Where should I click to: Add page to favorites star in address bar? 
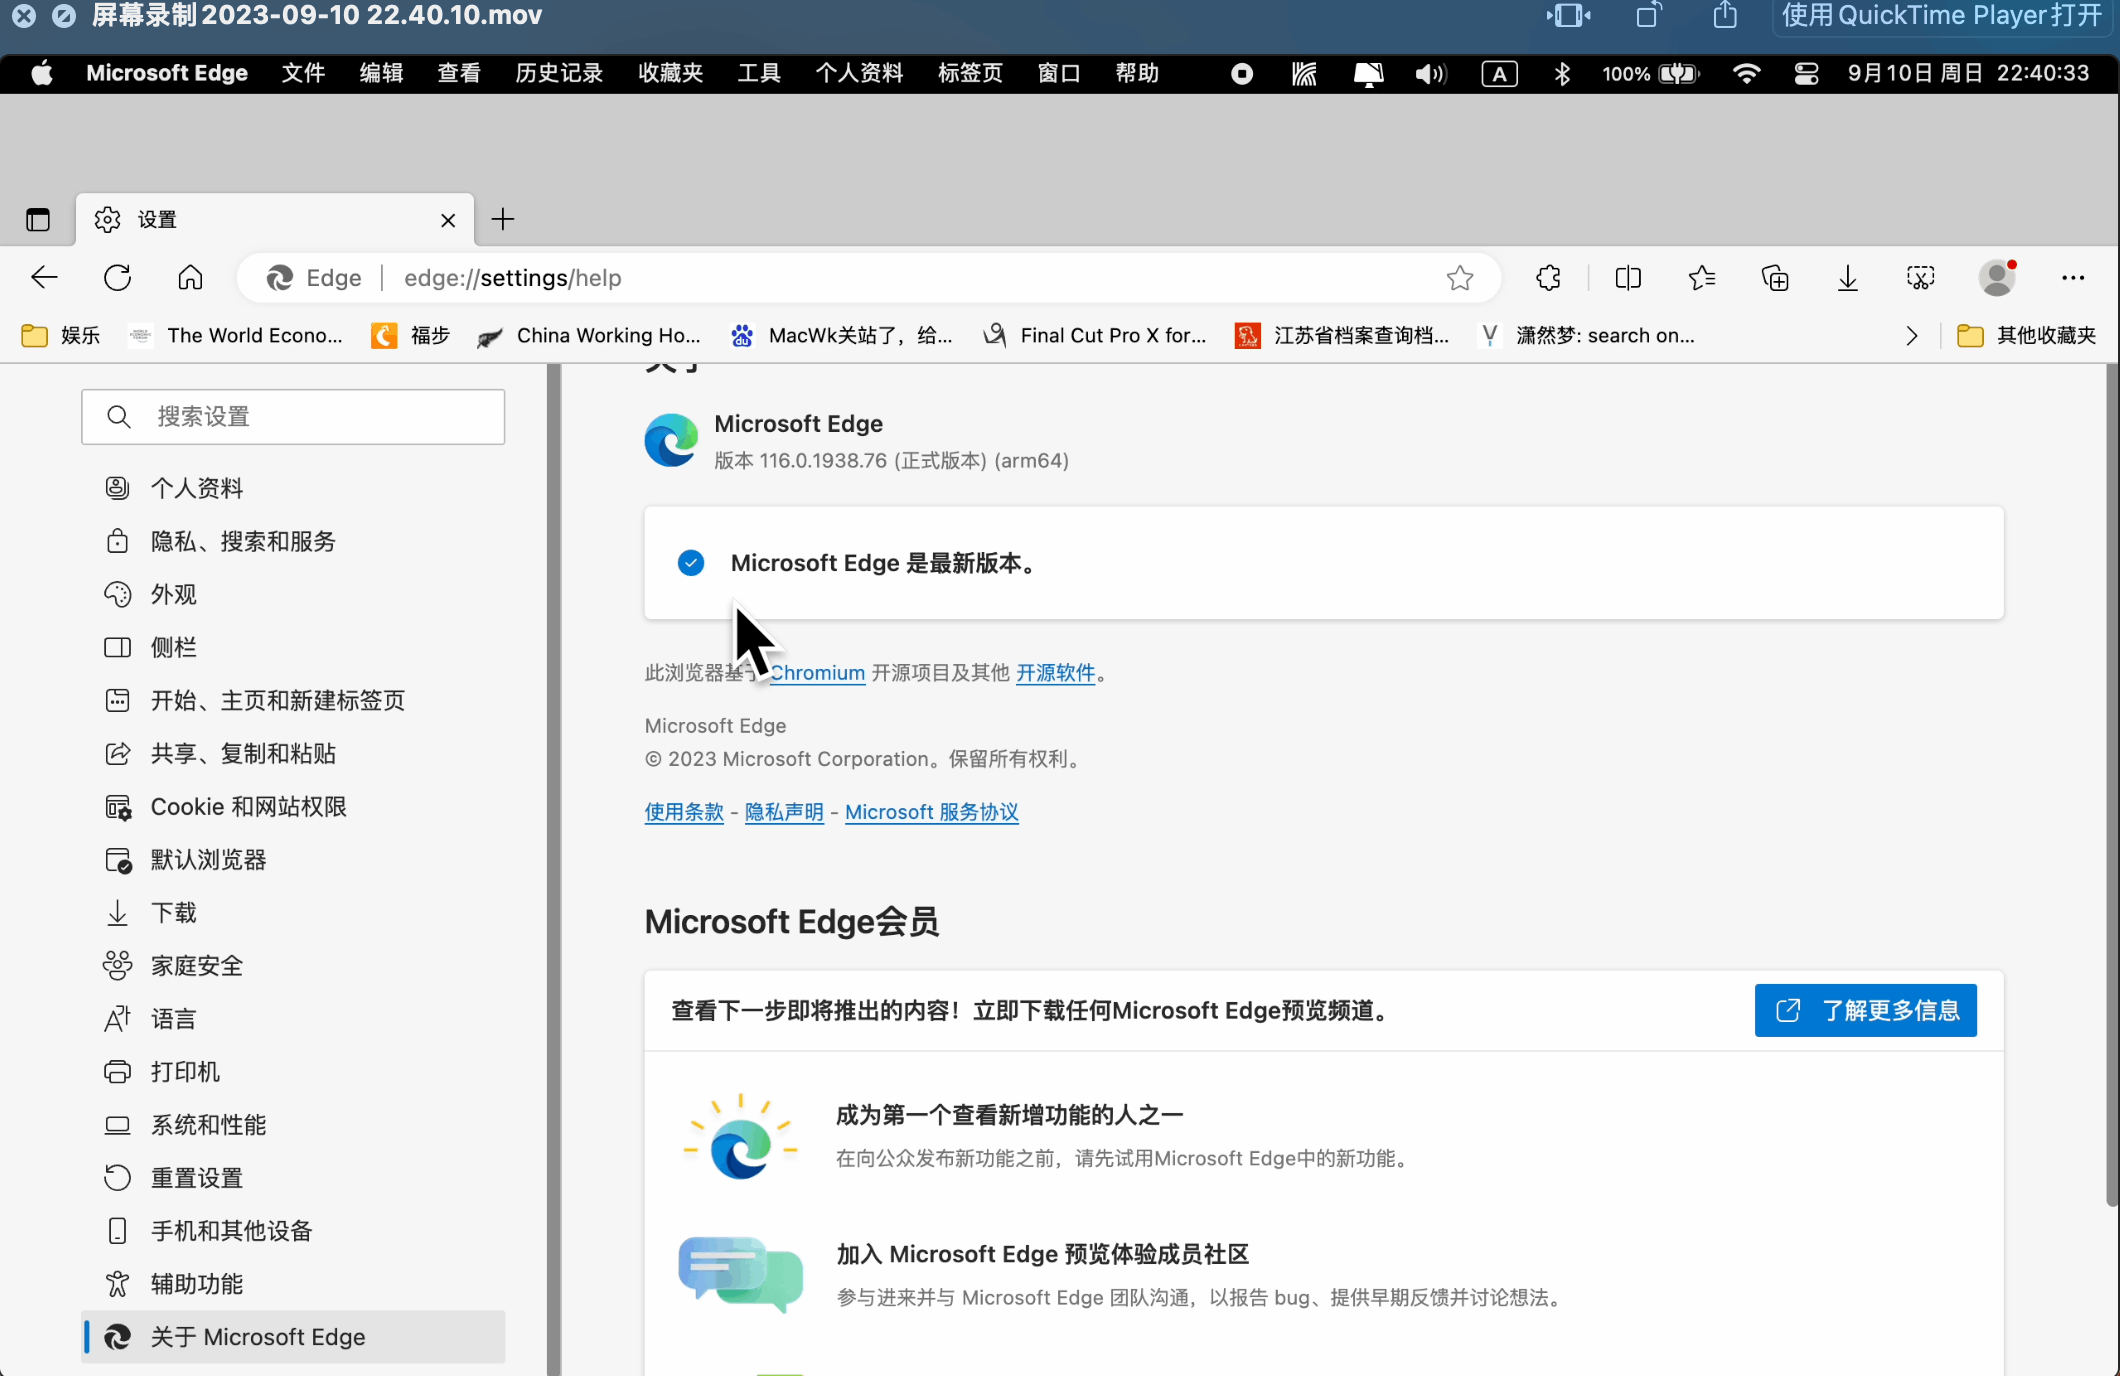[x=1460, y=278]
